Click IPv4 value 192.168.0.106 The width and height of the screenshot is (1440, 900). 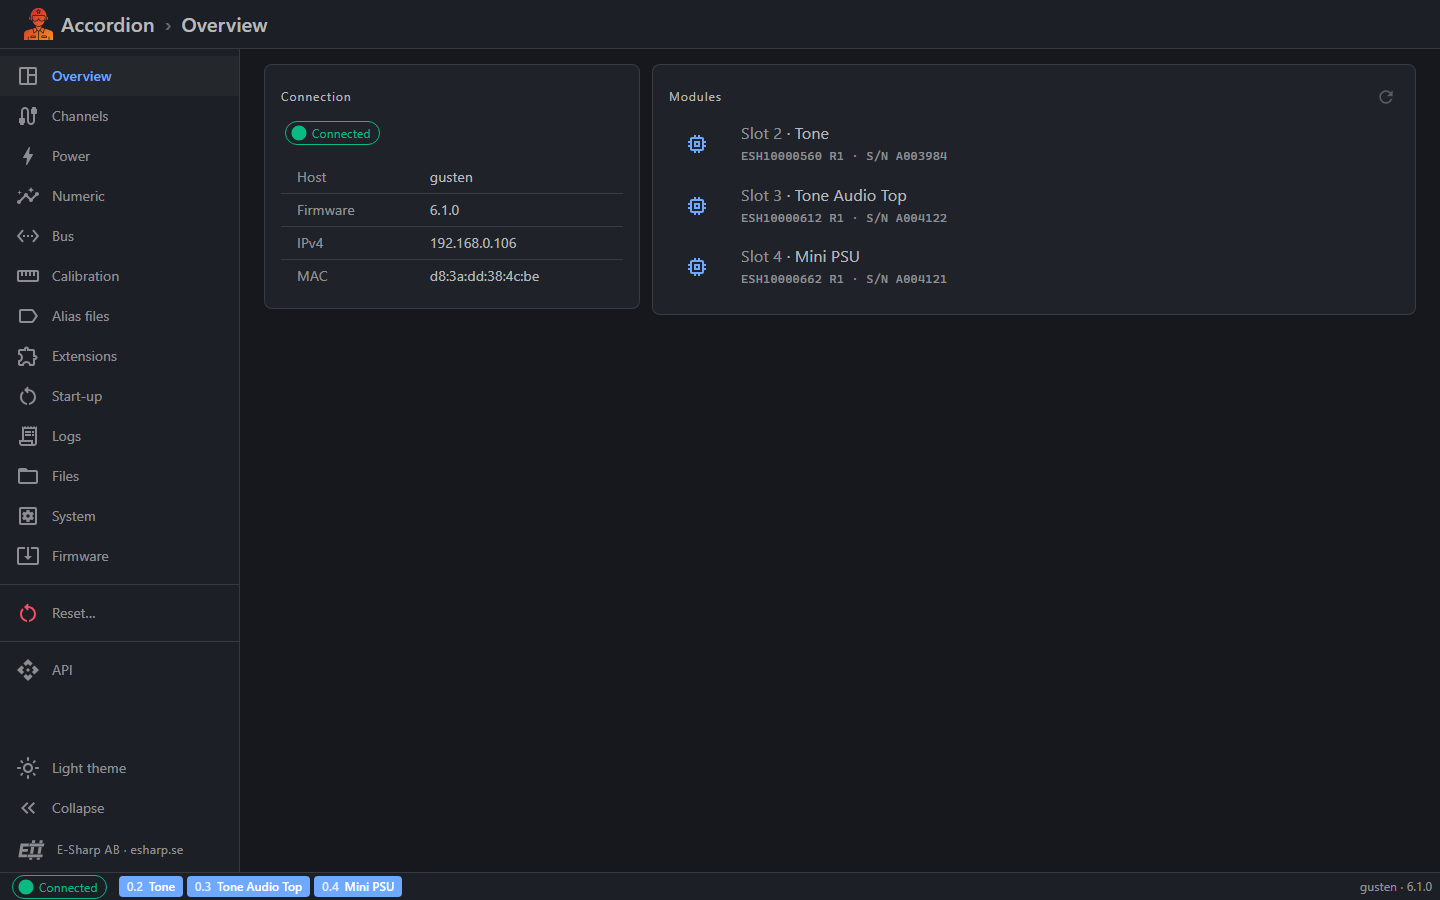pyautogui.click(x=473, y=243)
